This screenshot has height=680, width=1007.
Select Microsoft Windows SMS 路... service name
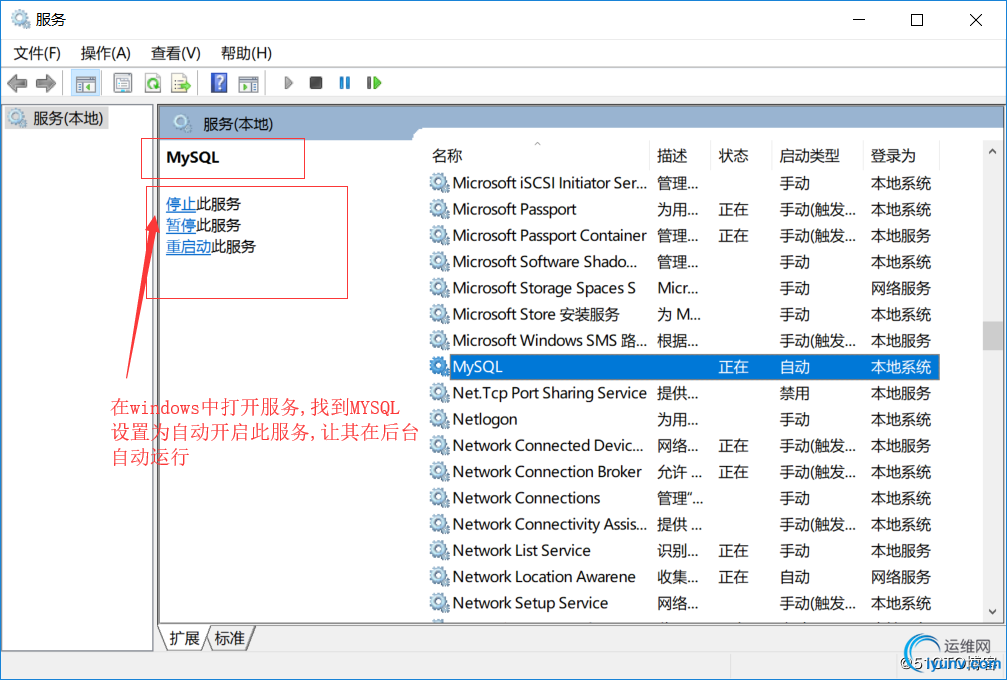click(x=549, y=340)
